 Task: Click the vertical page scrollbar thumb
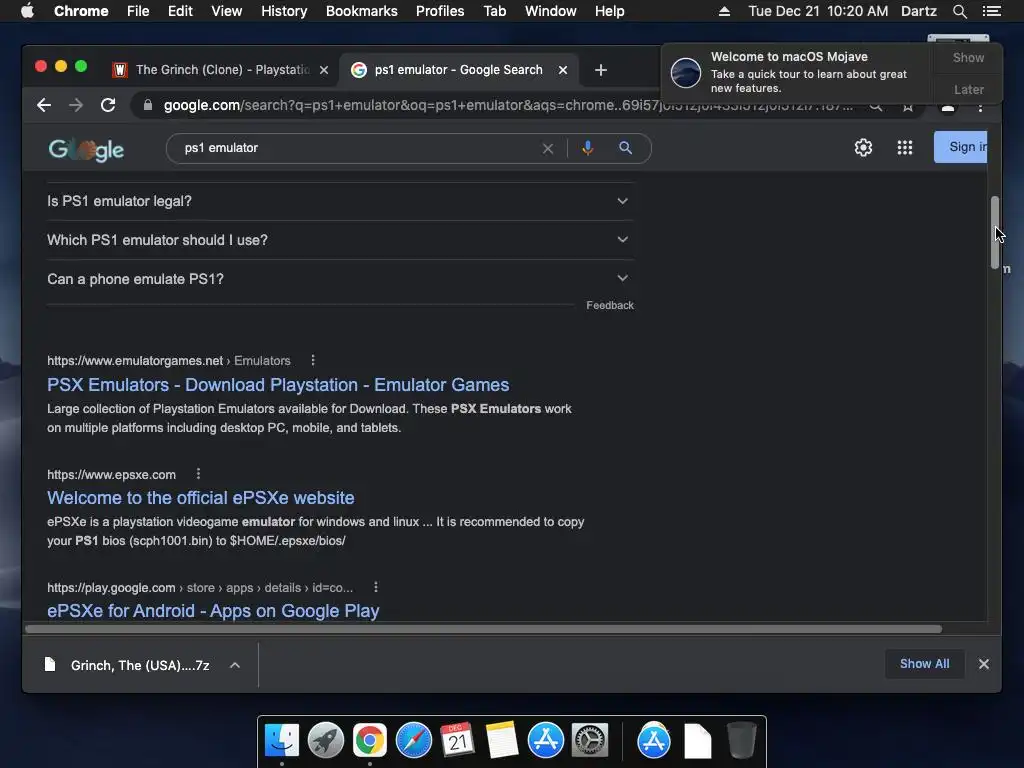(x=995, y=232)
